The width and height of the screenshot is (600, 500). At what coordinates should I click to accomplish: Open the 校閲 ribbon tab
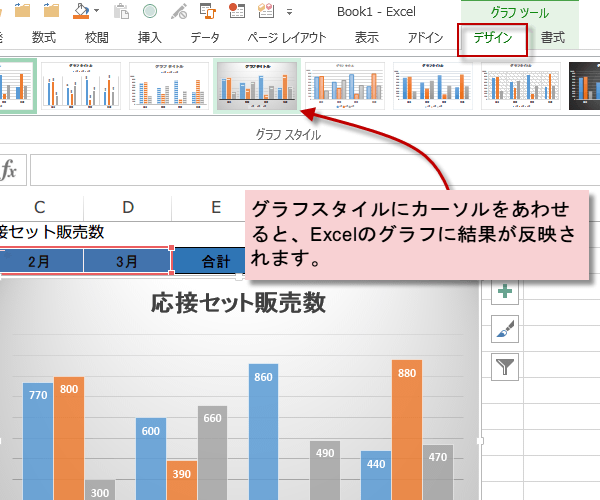click(96, 37)
